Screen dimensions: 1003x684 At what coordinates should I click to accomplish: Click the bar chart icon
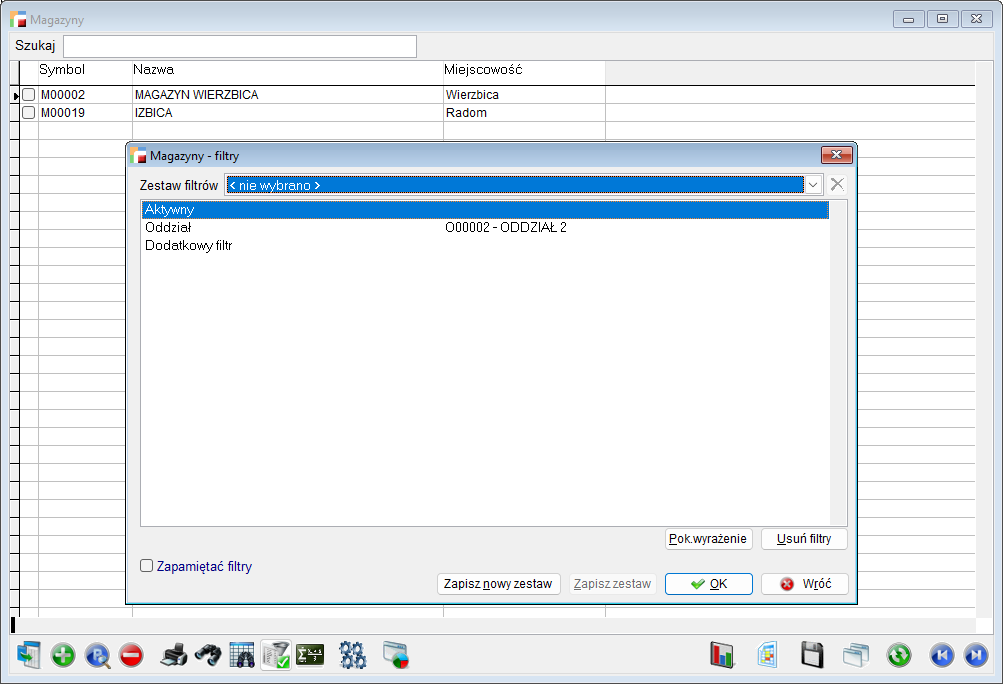[x=722, y=656]
